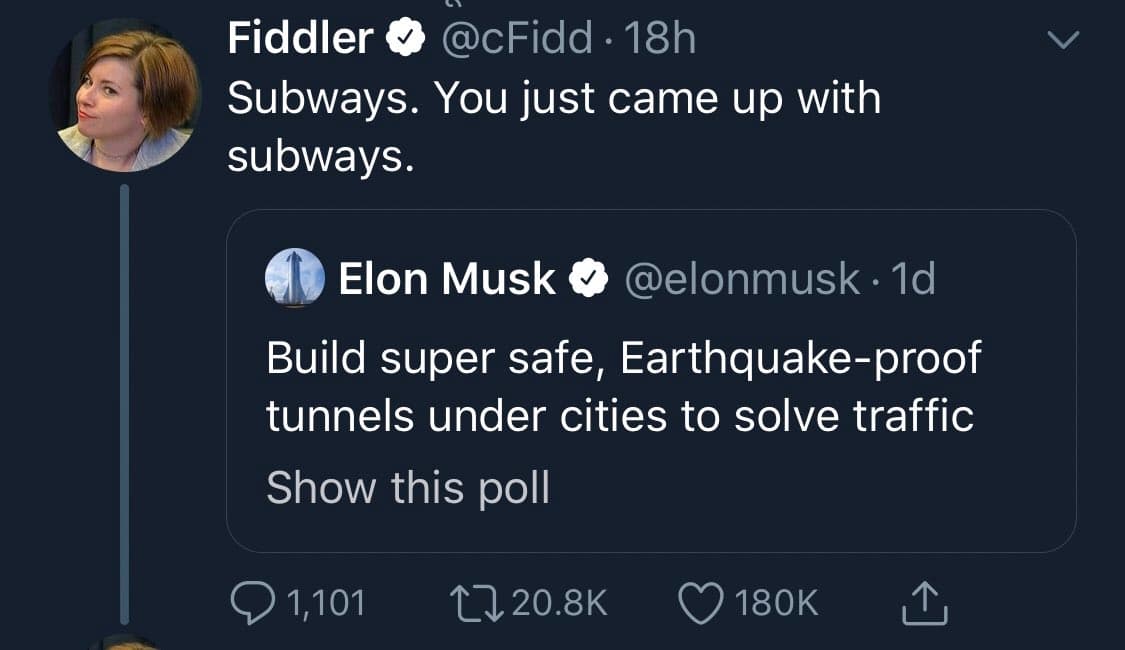Click the Elon Musk display name
The width and height of the screenshot is (1125, 650).
point(446,278)
